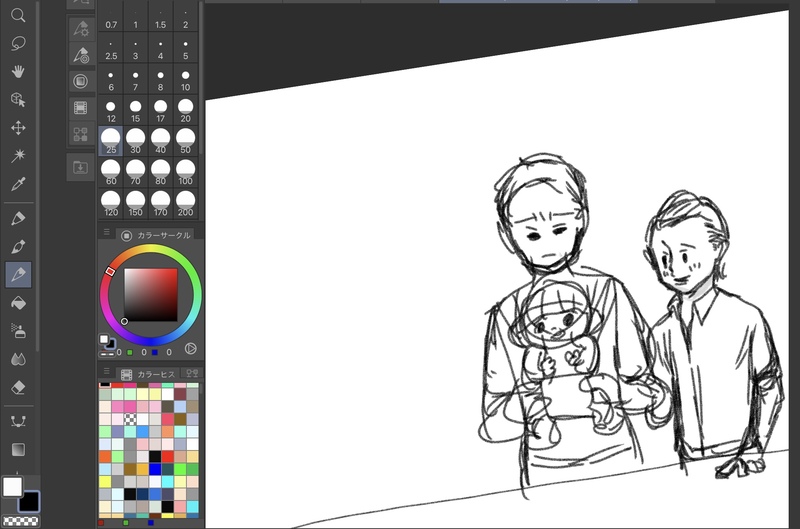
Task: Open the Color History panel hamburger menu
Action: point(107,371)
